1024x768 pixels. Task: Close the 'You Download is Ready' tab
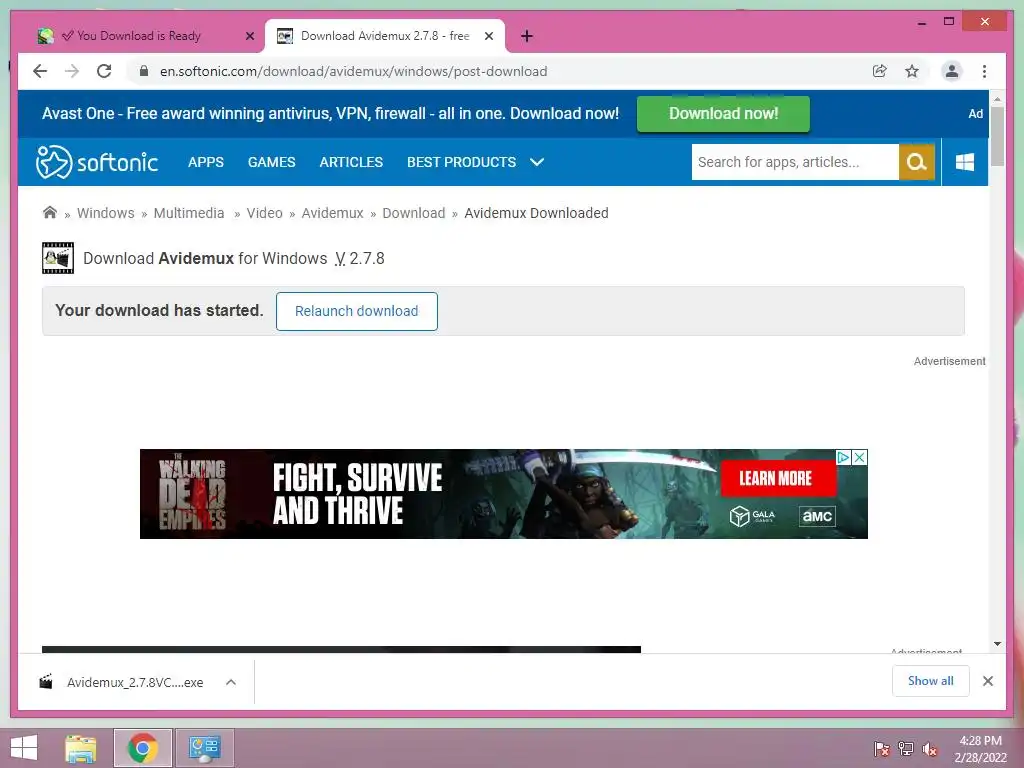click(x=249, y=36)
